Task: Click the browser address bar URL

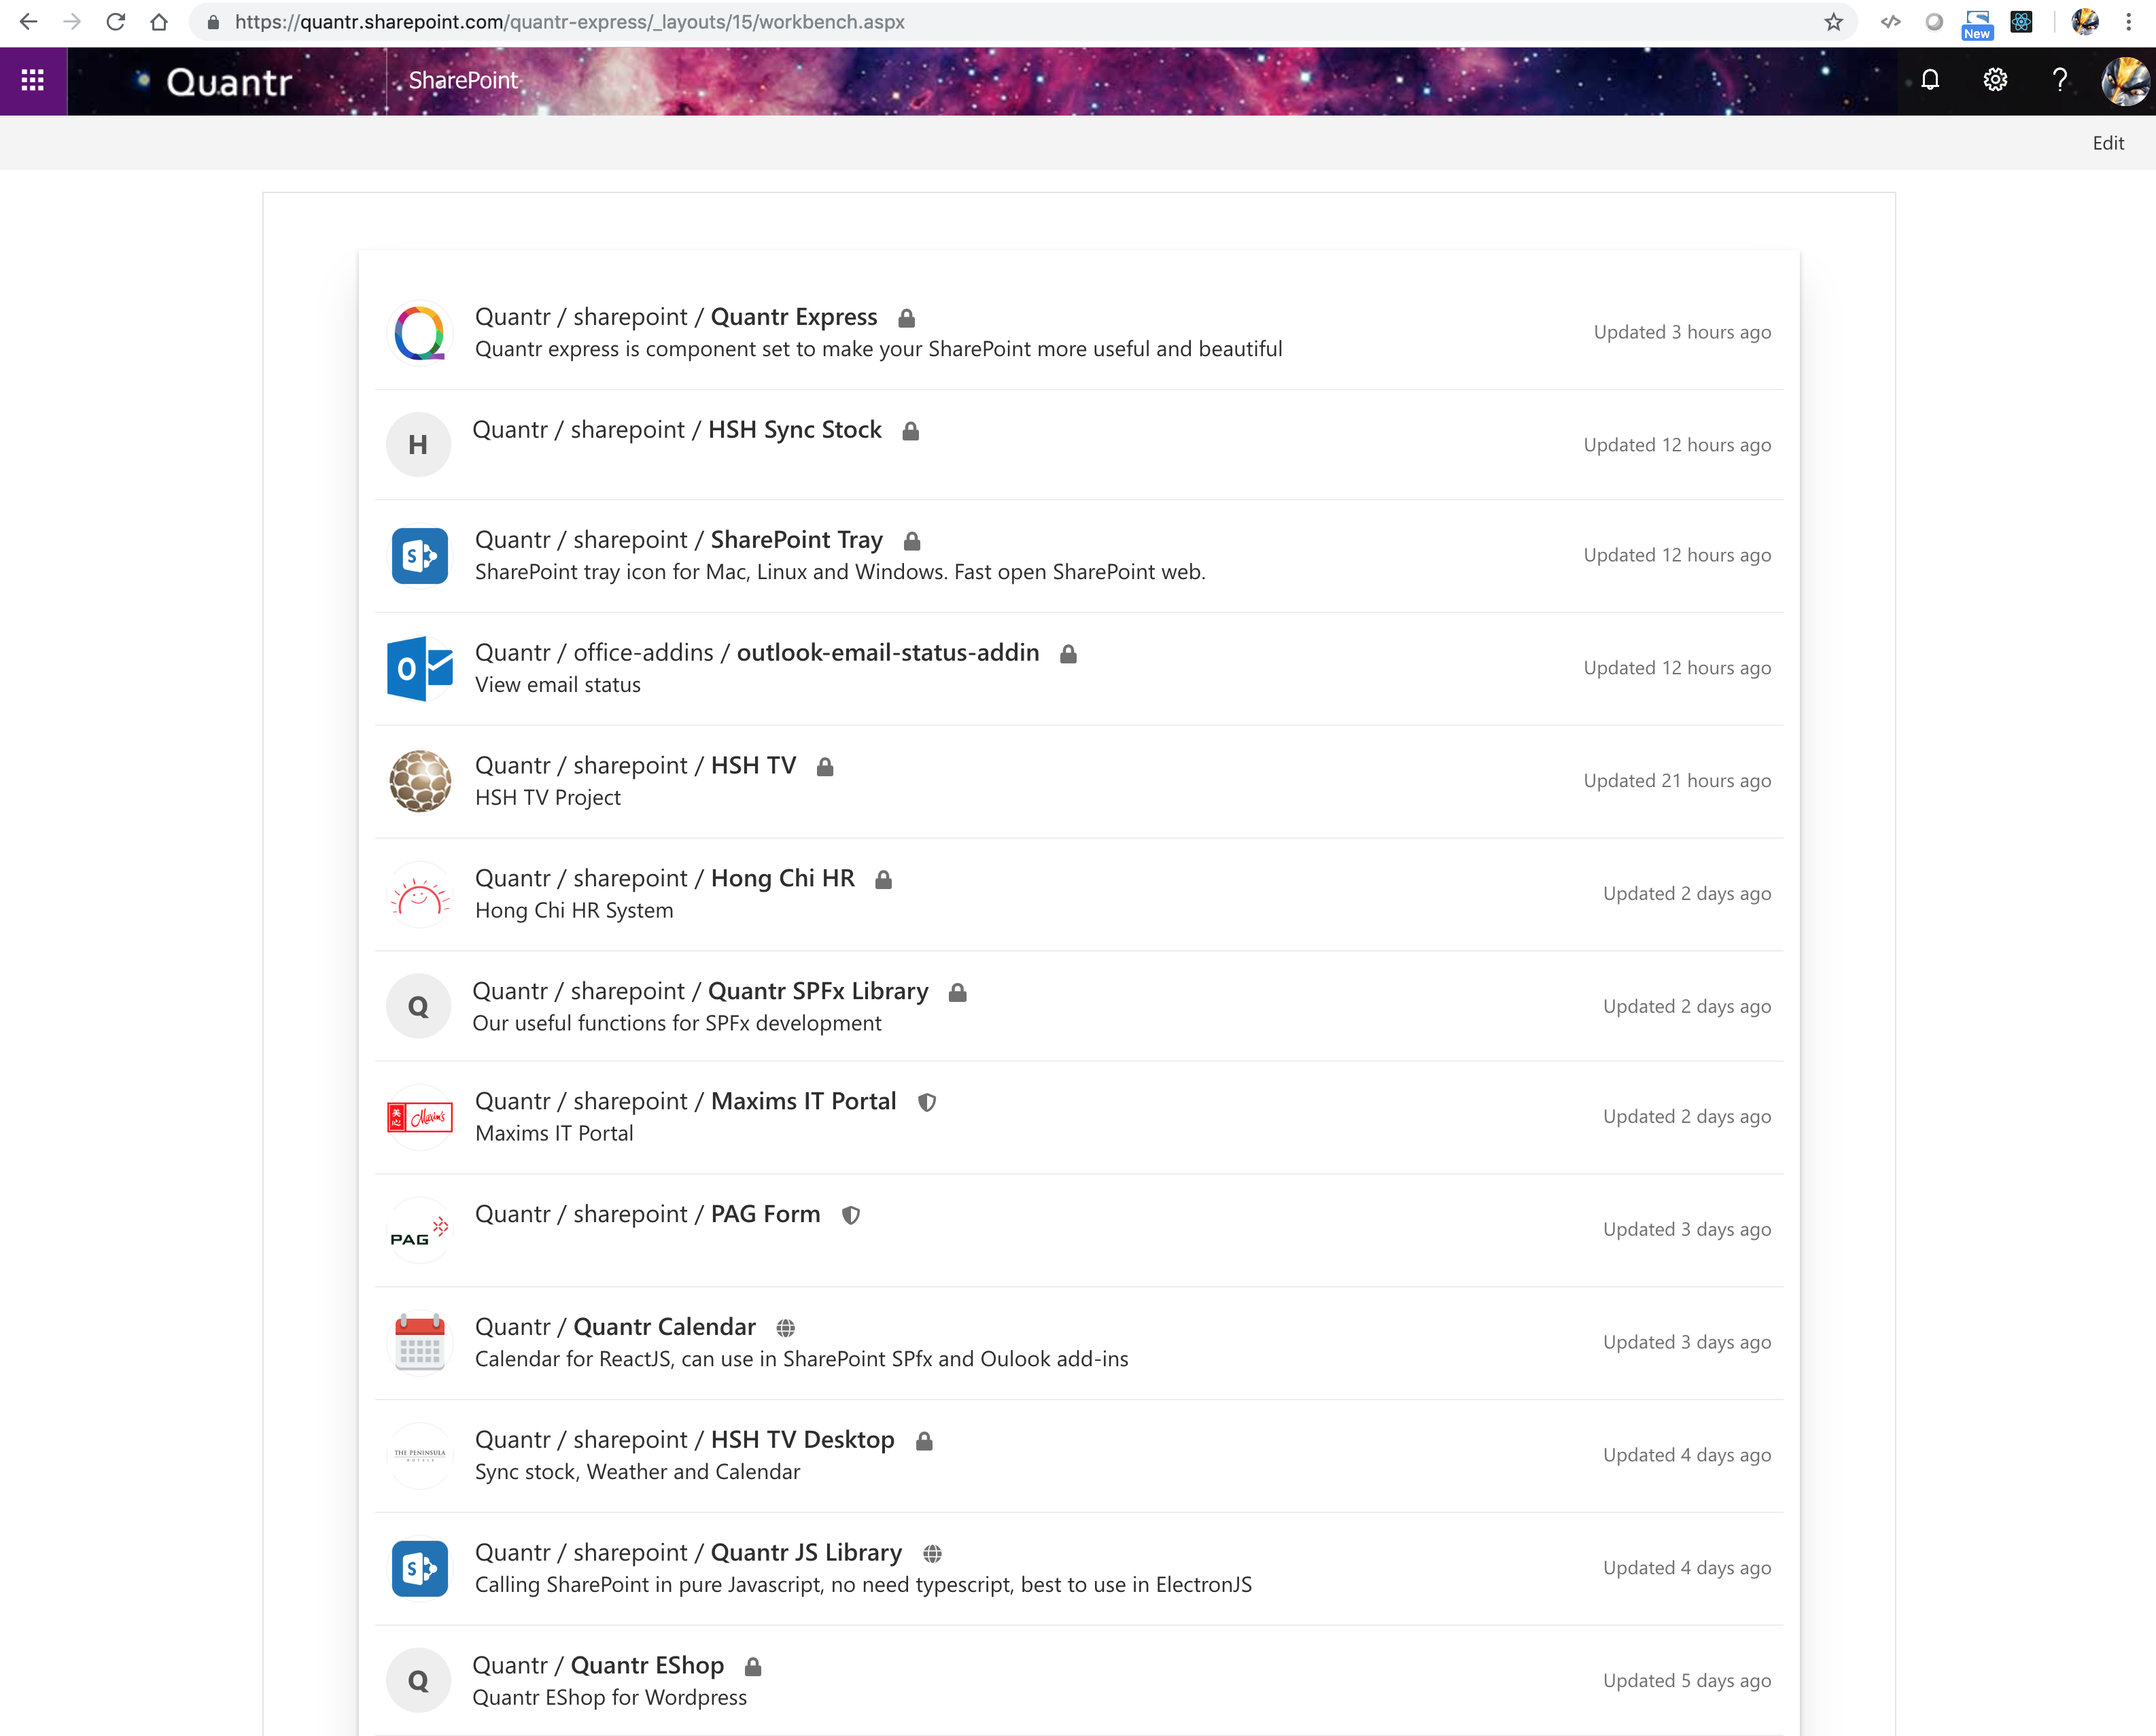Action: click(570, 22)
